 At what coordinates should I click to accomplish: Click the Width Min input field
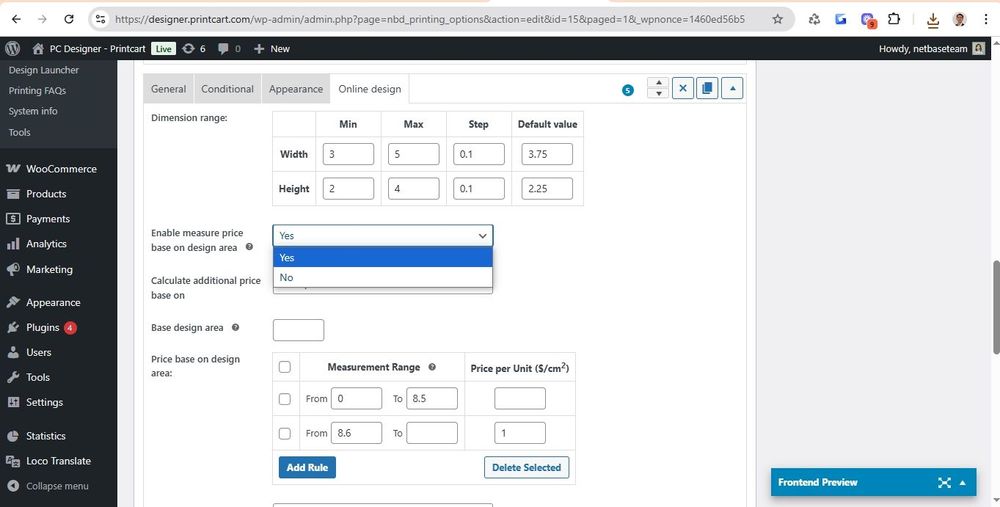(348, 154)
